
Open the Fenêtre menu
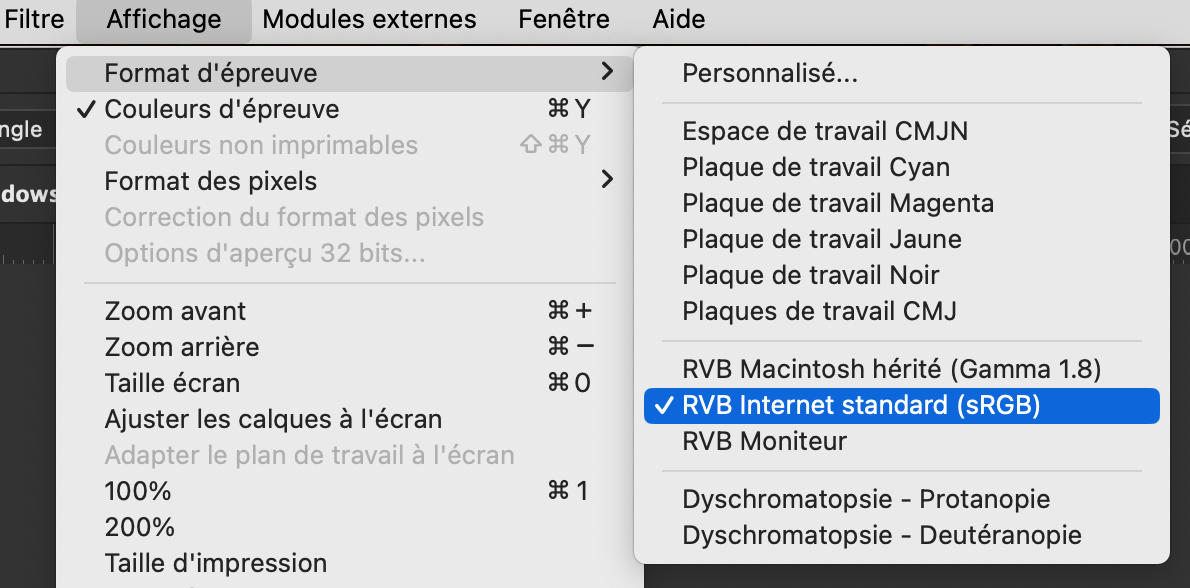click(x=563, y=18)
